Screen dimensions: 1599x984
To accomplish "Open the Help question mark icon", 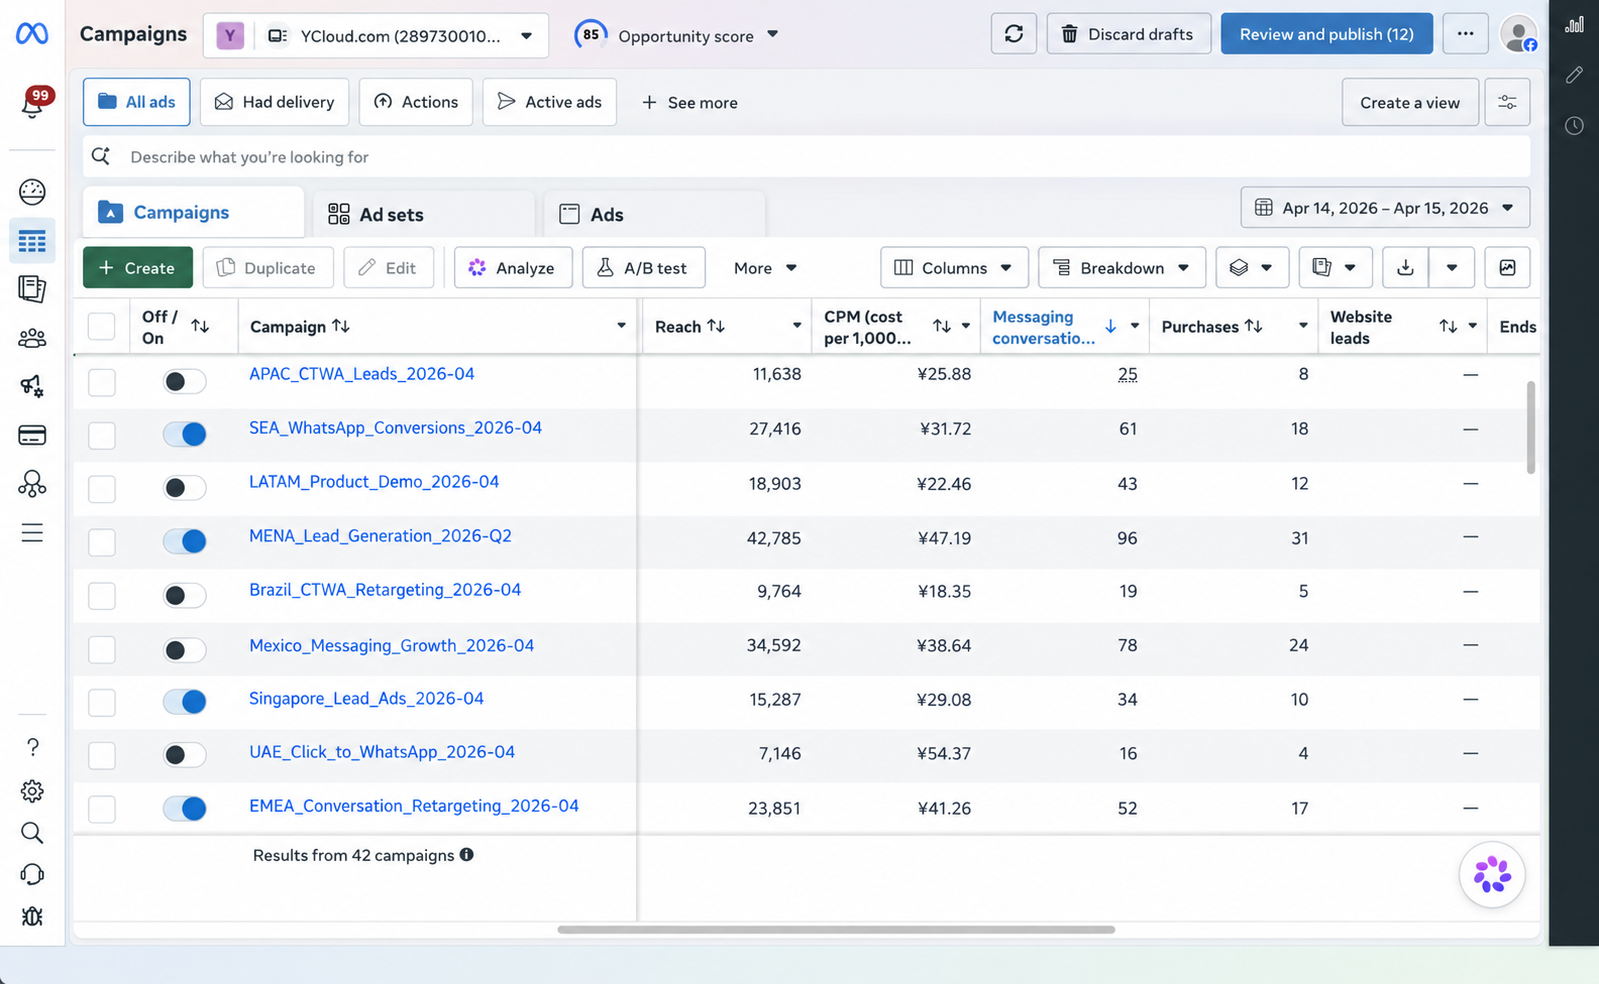I will (32, 747).
